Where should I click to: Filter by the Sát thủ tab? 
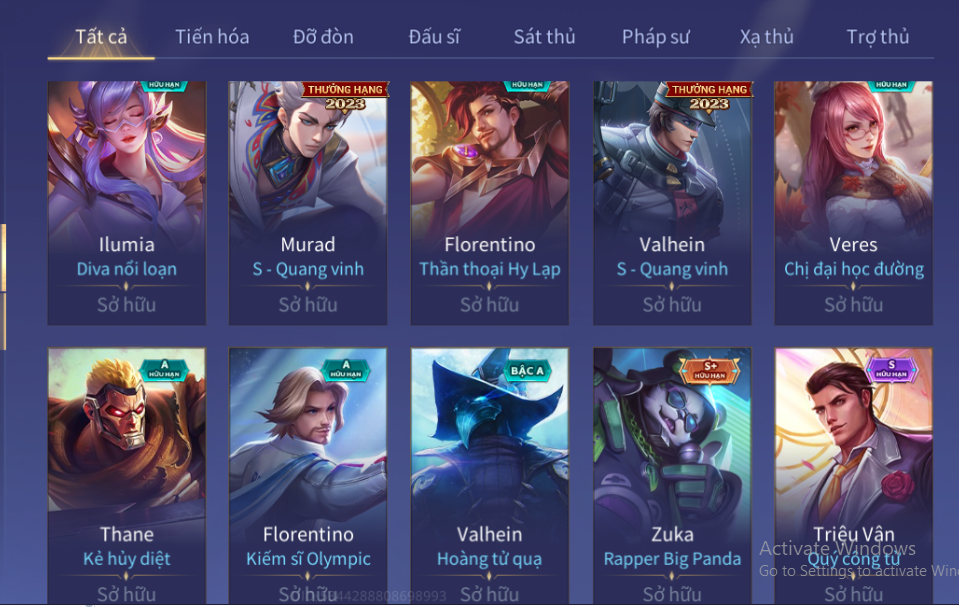click(544, 37)
